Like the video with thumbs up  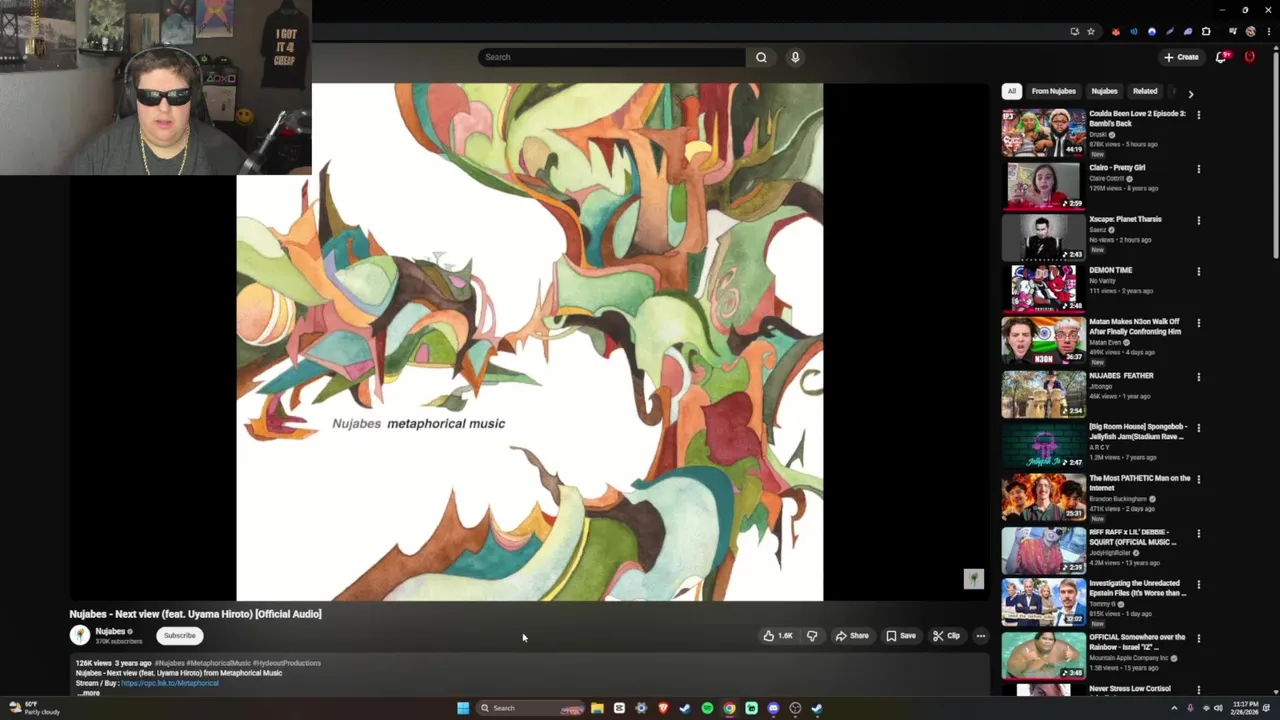[x=778, y=635]
